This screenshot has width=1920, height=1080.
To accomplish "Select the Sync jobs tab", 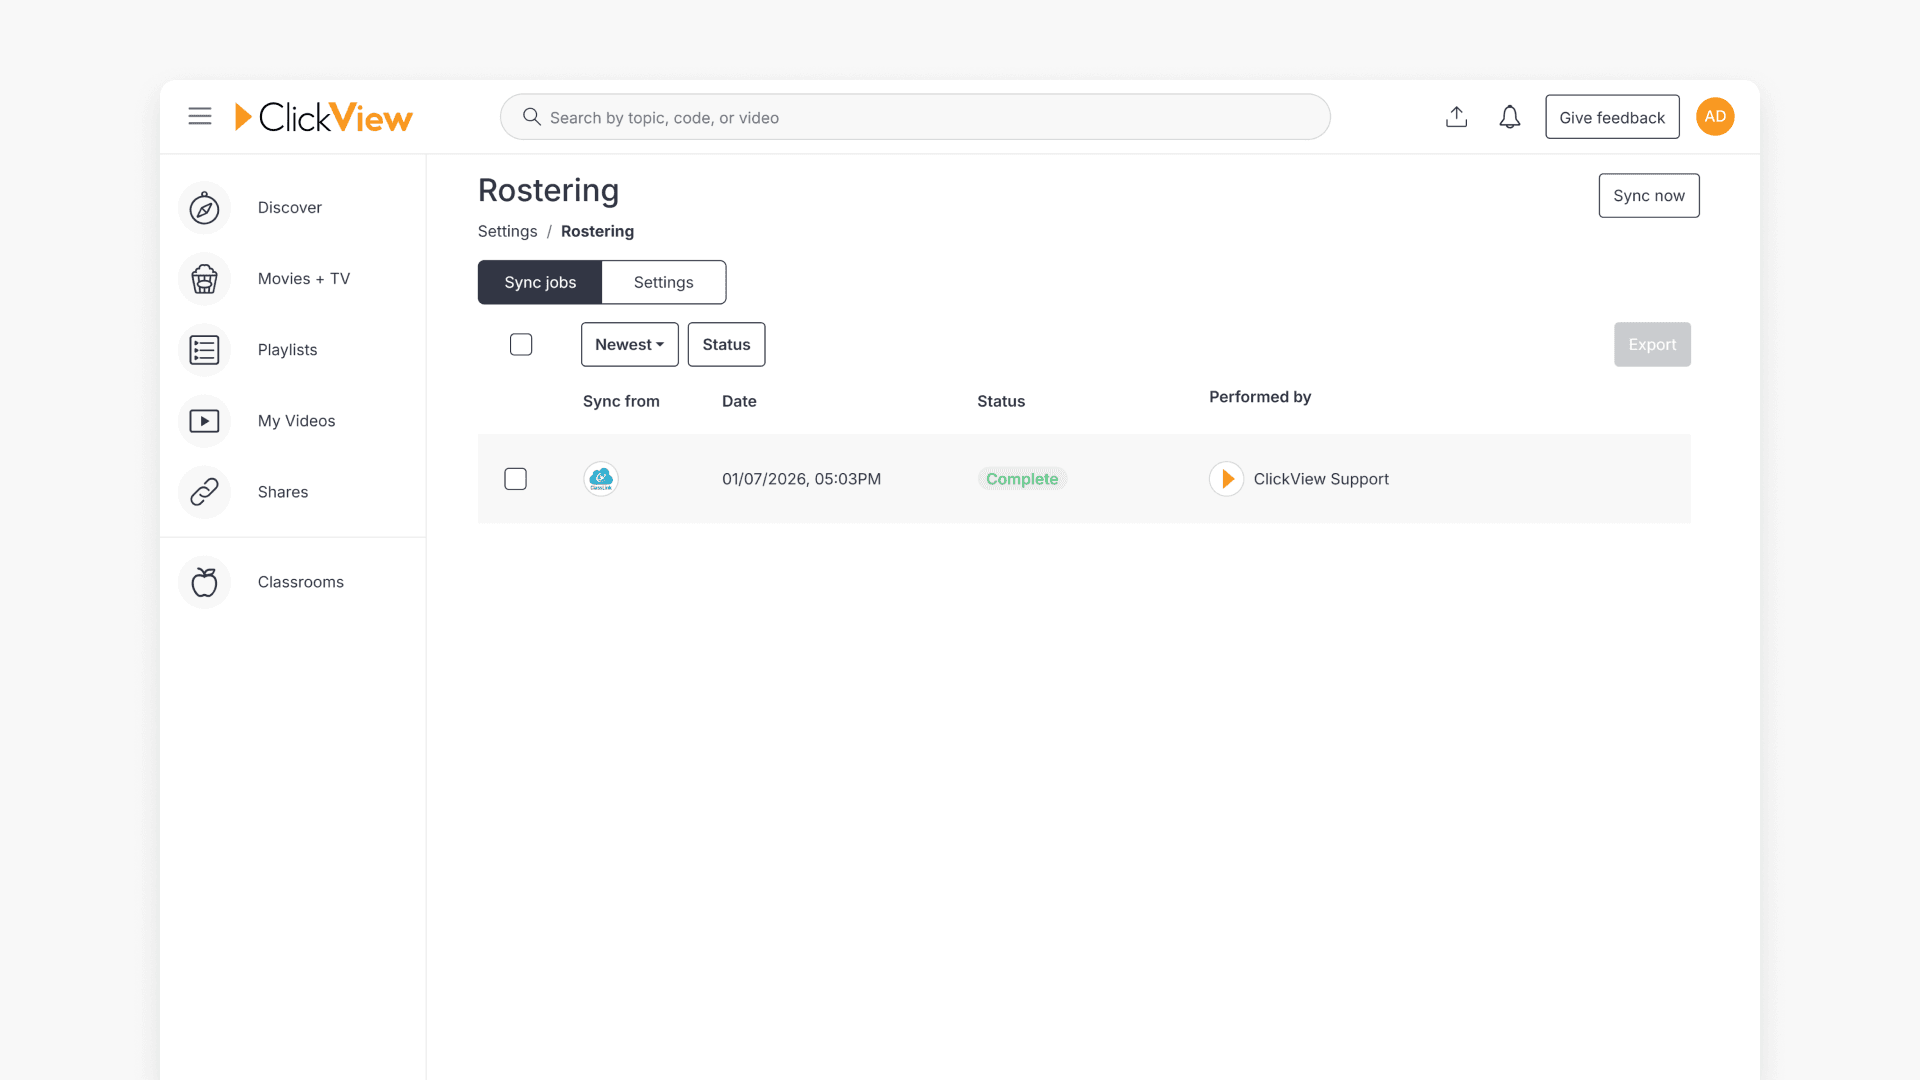I will click(x=539, y=282).
